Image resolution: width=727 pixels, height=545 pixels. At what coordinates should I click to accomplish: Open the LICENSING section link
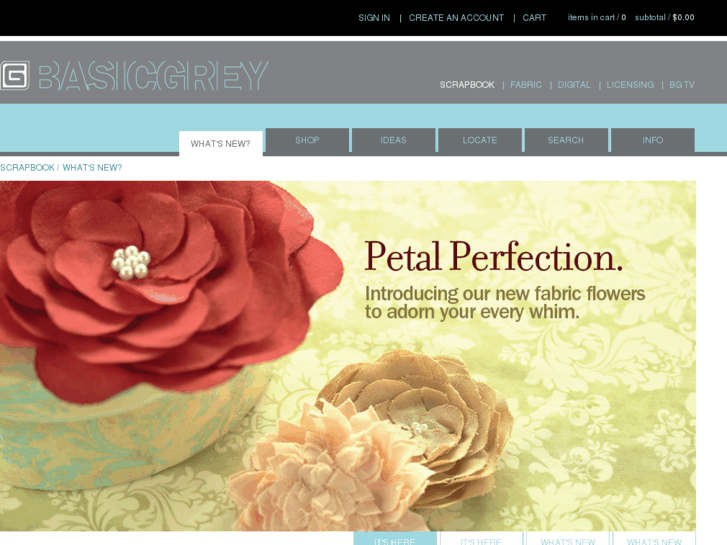click(x=630, y=85)
